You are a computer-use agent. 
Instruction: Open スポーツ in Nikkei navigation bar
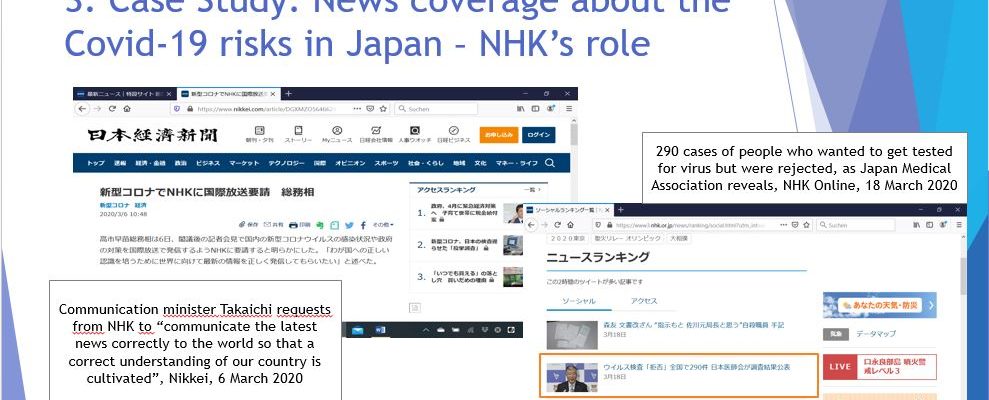(x=387, y=163)
